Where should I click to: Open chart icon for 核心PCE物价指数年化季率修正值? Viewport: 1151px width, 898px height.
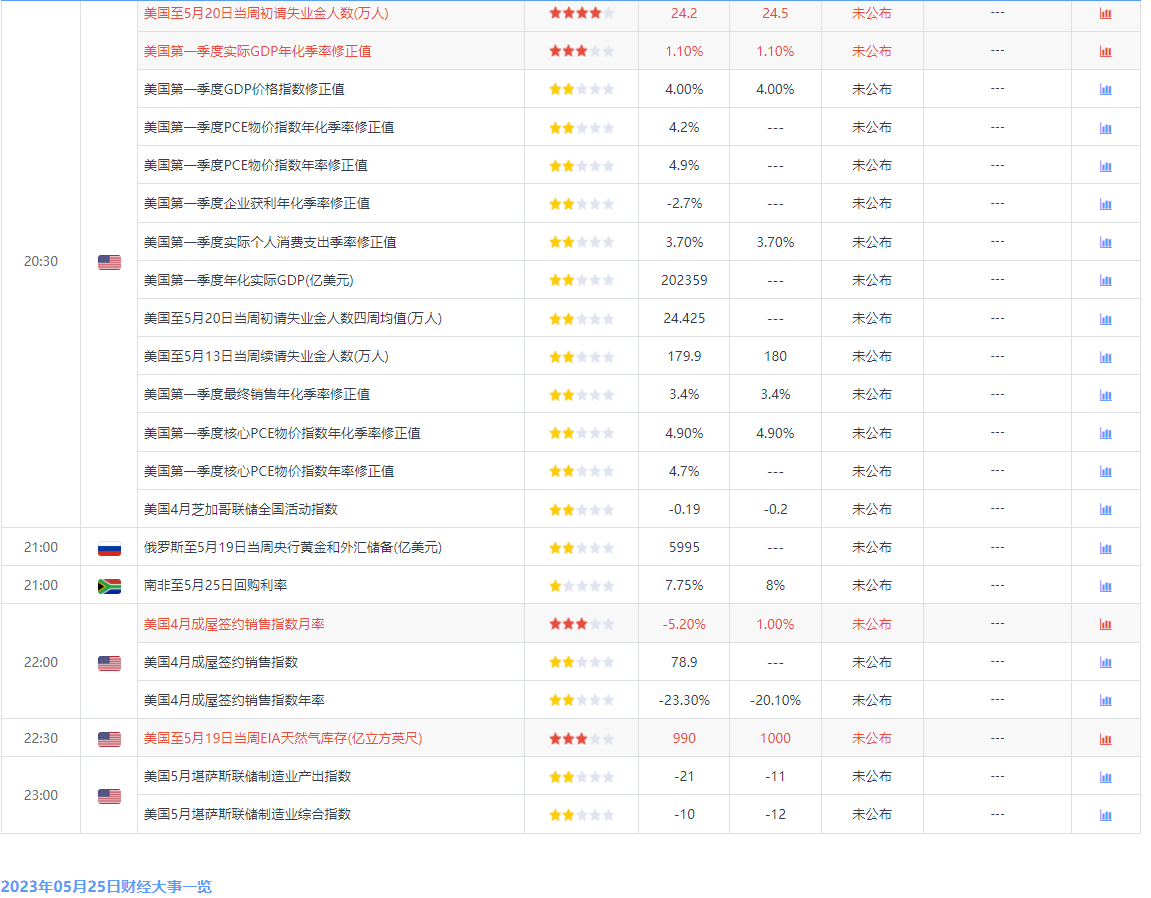(1105, 433)
